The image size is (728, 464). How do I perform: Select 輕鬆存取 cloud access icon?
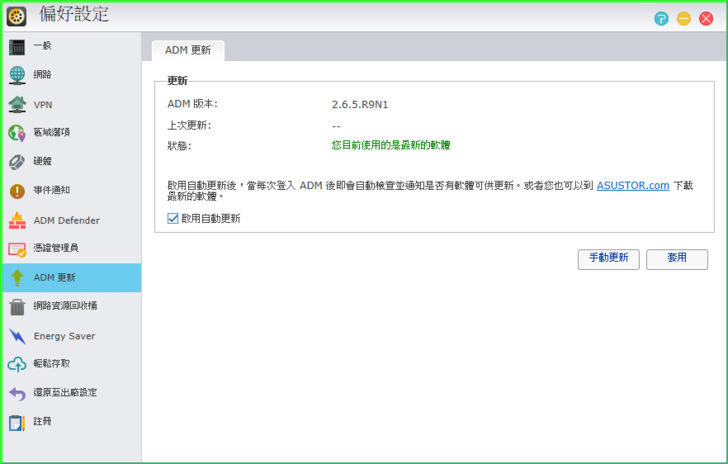coord(17,364)
